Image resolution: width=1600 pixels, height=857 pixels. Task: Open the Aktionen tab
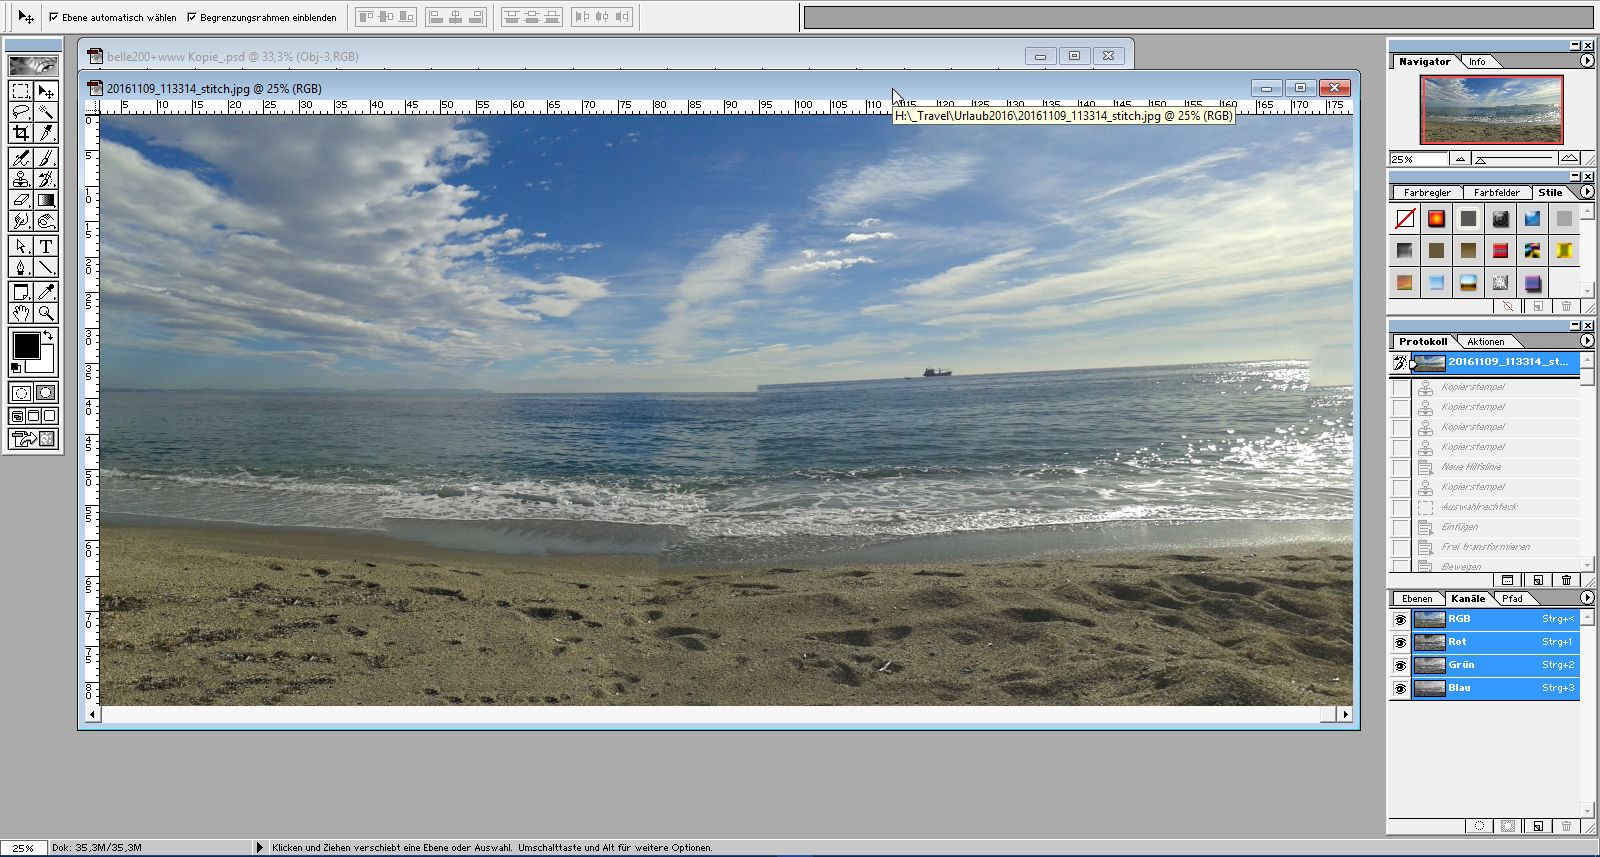[x=1485, y=342]
